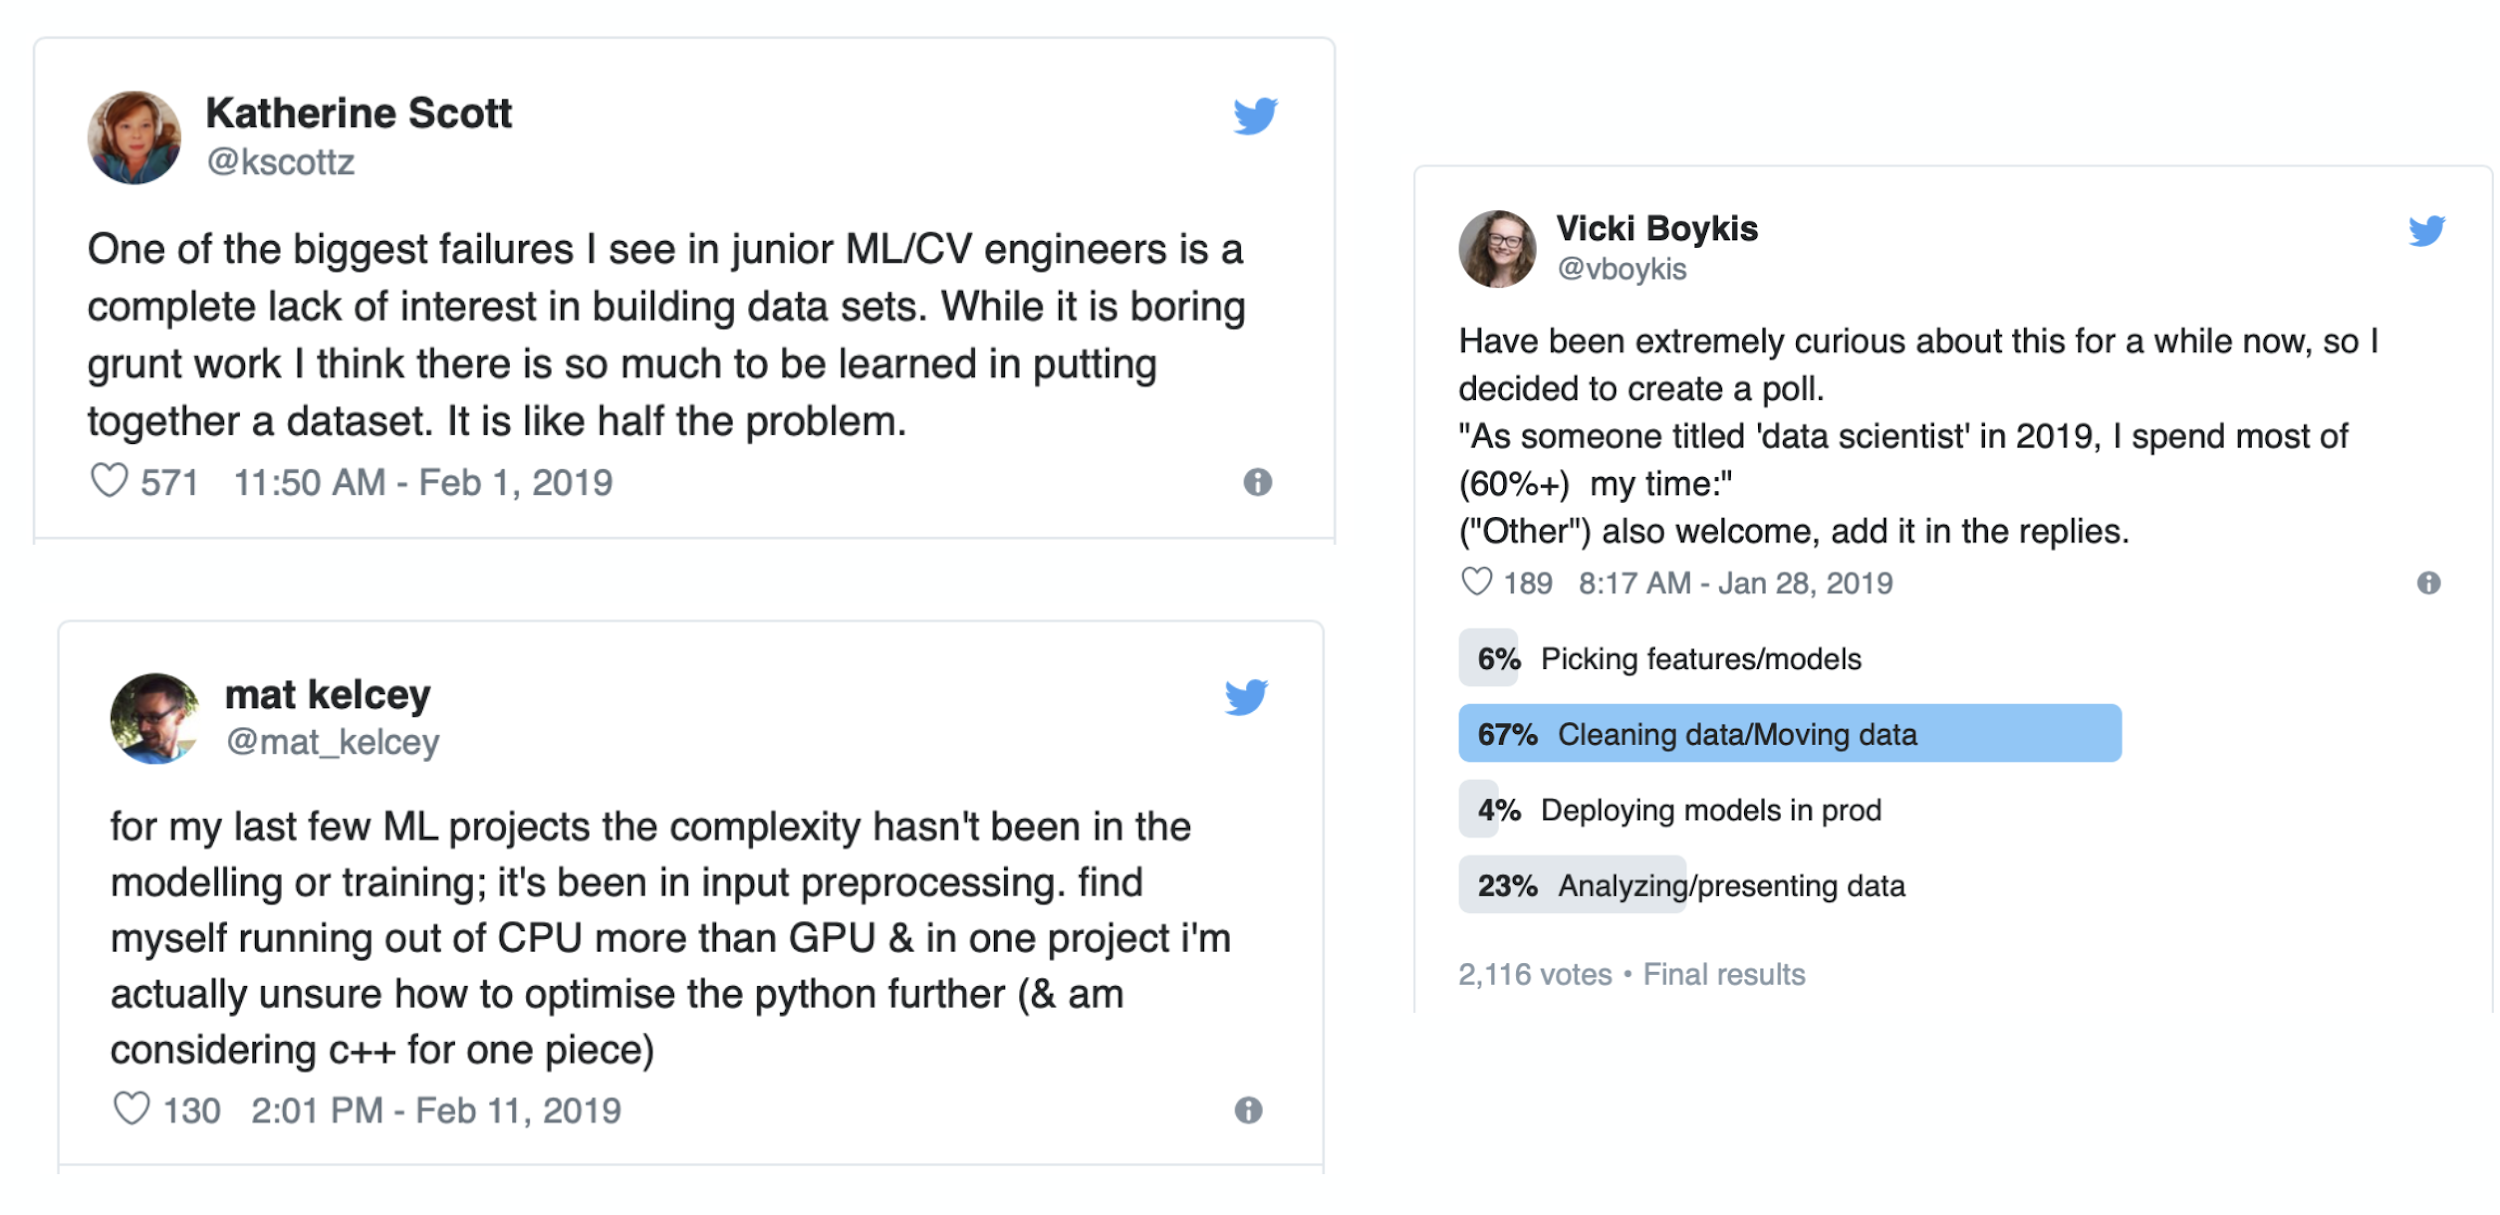Open info icon on Katherine Scott tweet
Image resolution: width=2500 pixels, height=1215 pixels.
point(1257,482)
